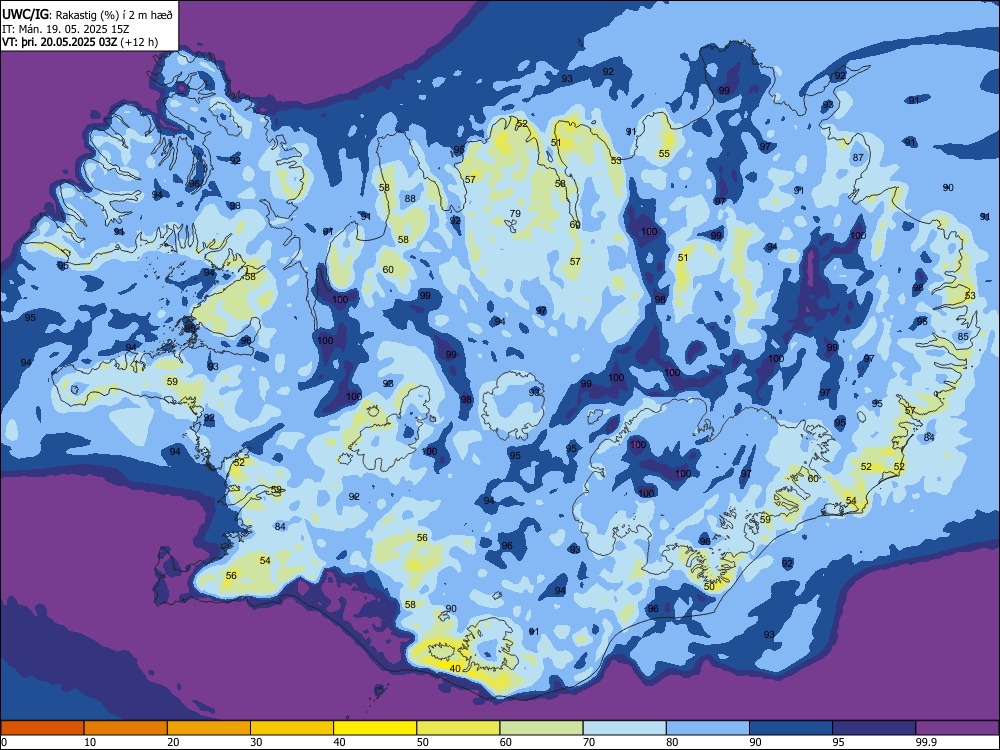Click the 'IT: Mán. 19. 05. 2025 15Z' line
Image resolution: width=1000 pixels, height=750 pixels.
tap(66, 29)
